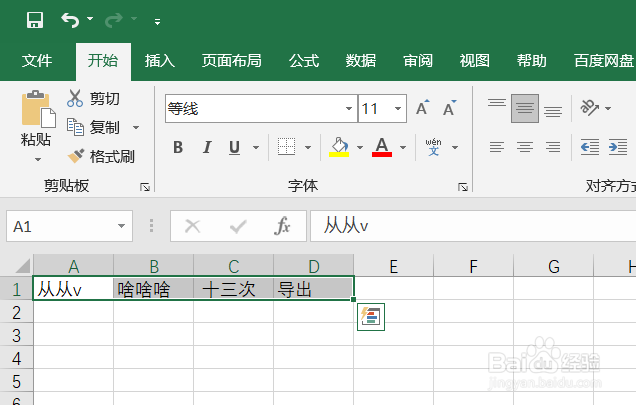This screenshot has height=405, width=636.
Task: Expand font color dropdown arrow
Action: (x=403, y=147)
